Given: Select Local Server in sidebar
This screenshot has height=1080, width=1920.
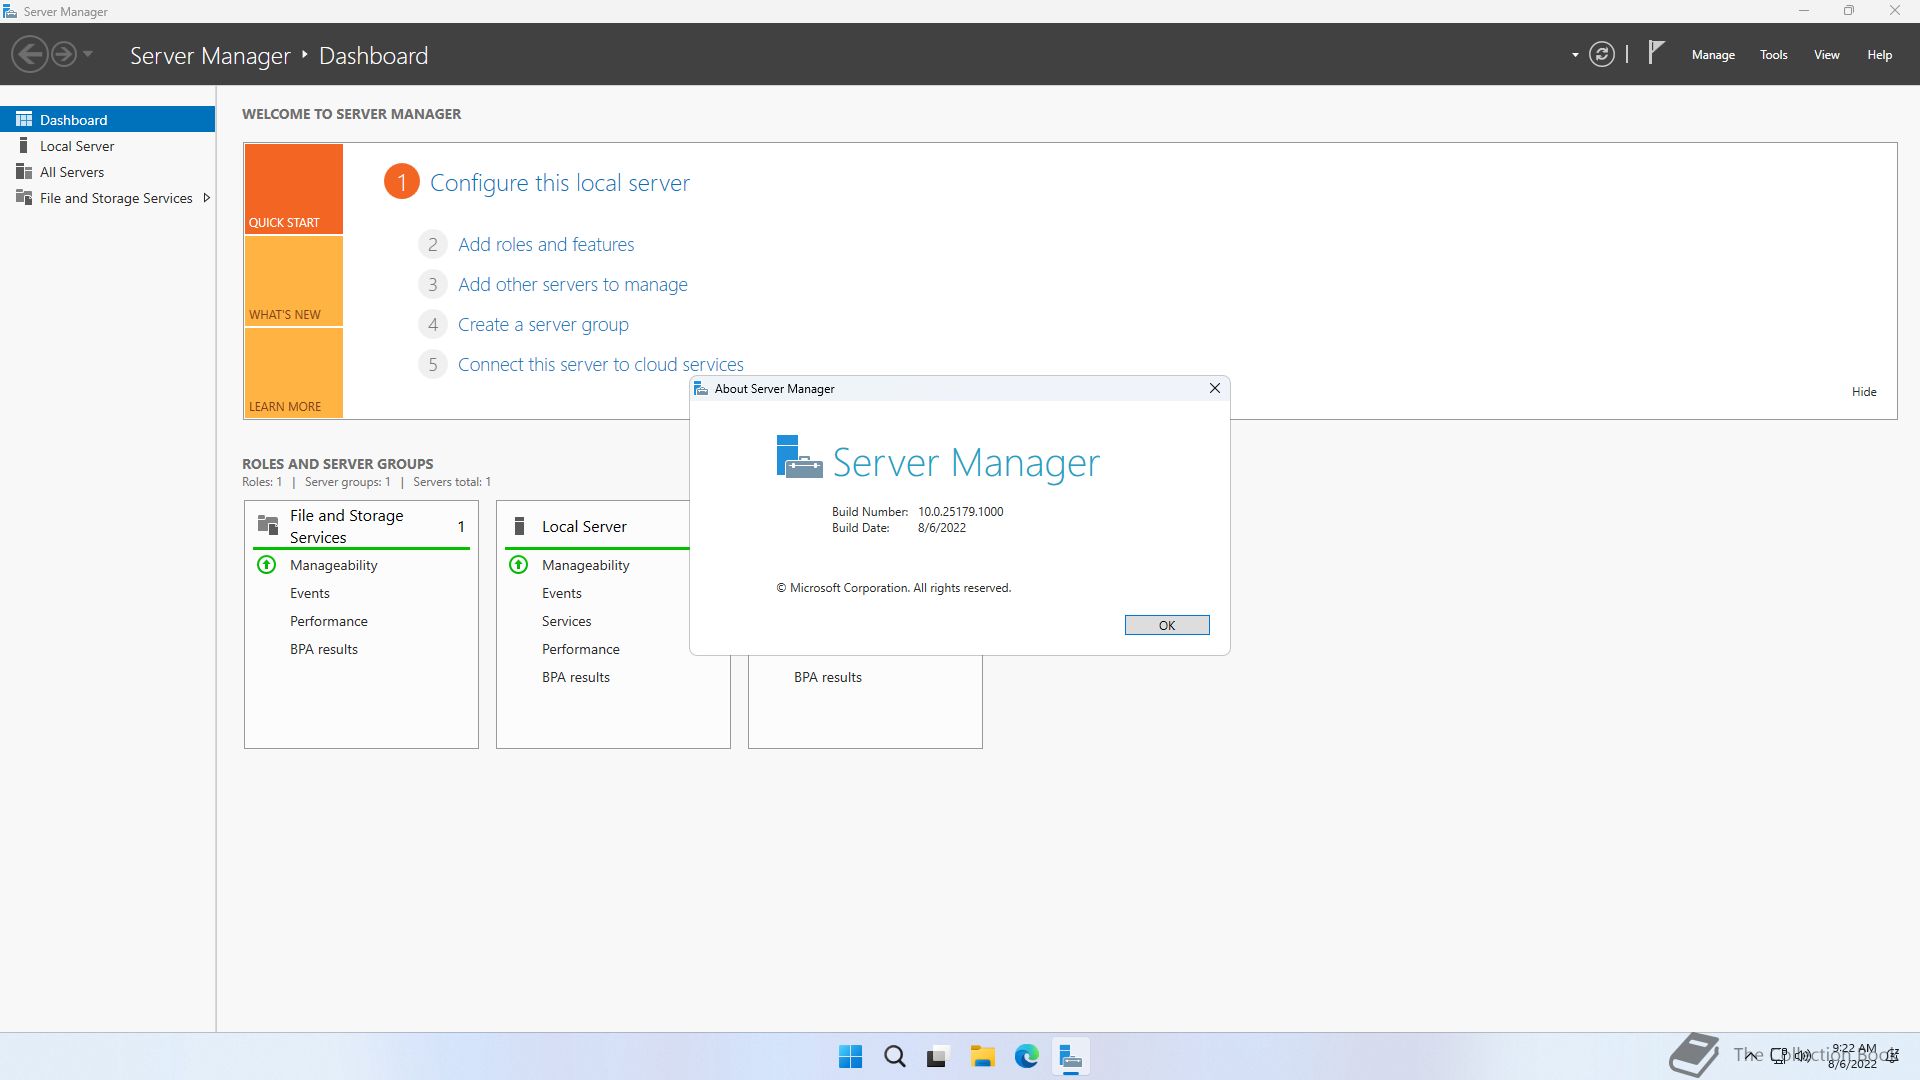Looking at the screenshot, I should tap(77, 146).
